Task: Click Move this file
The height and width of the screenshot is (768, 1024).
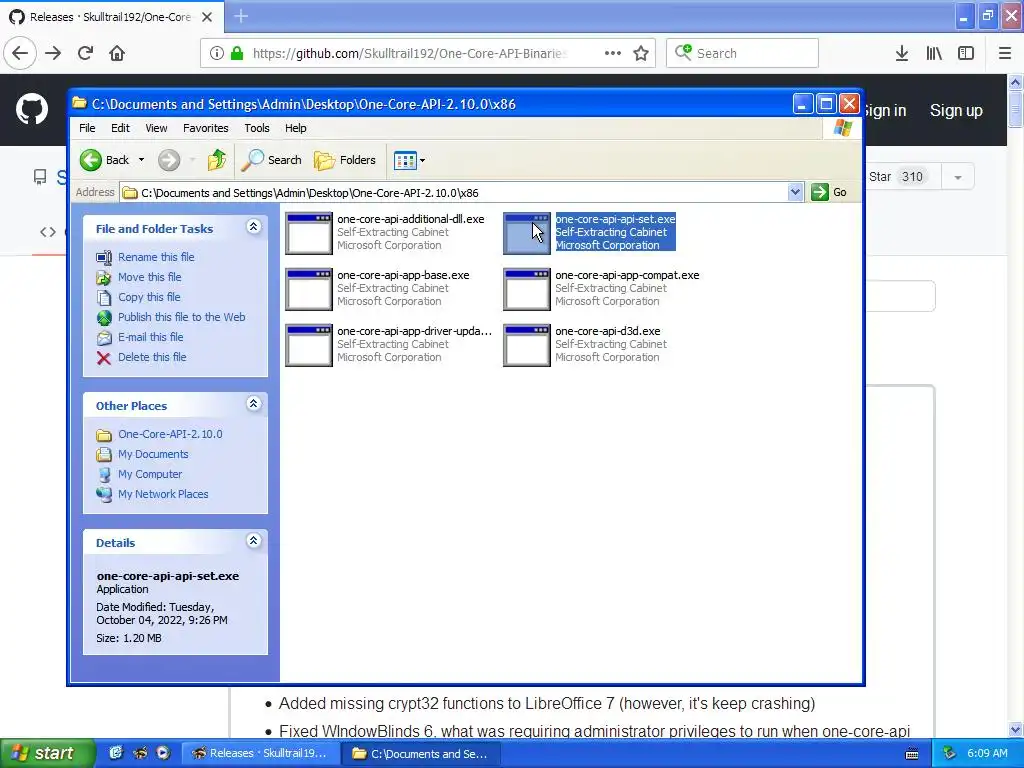Action: (150, 278)
